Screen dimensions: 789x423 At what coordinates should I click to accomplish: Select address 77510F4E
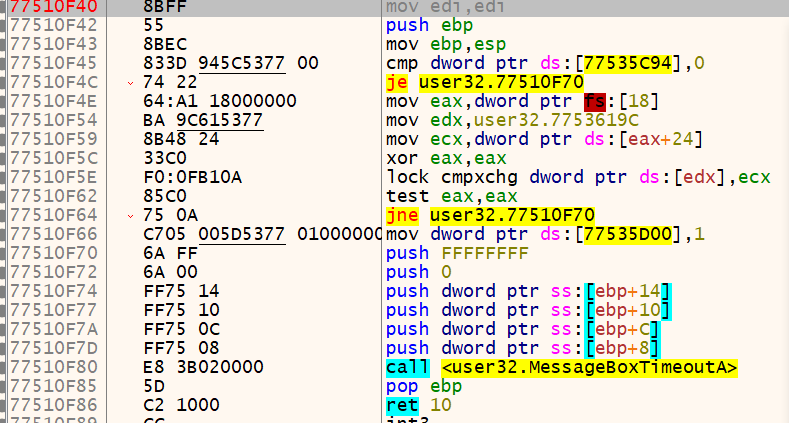pyautogui.click(x=54, y=101)
